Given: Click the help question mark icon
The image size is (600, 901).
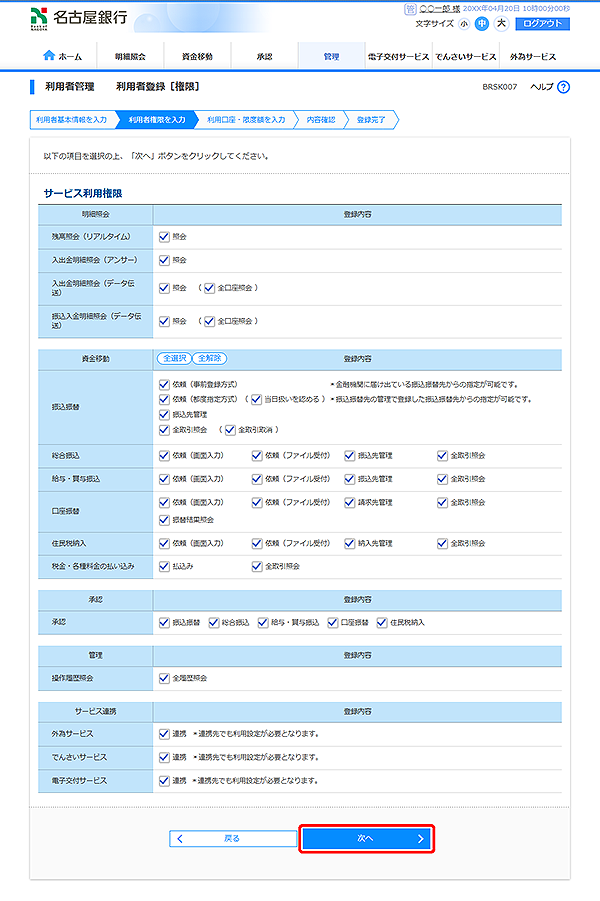Looking at the screenshot, I should (x=563, y=87).
